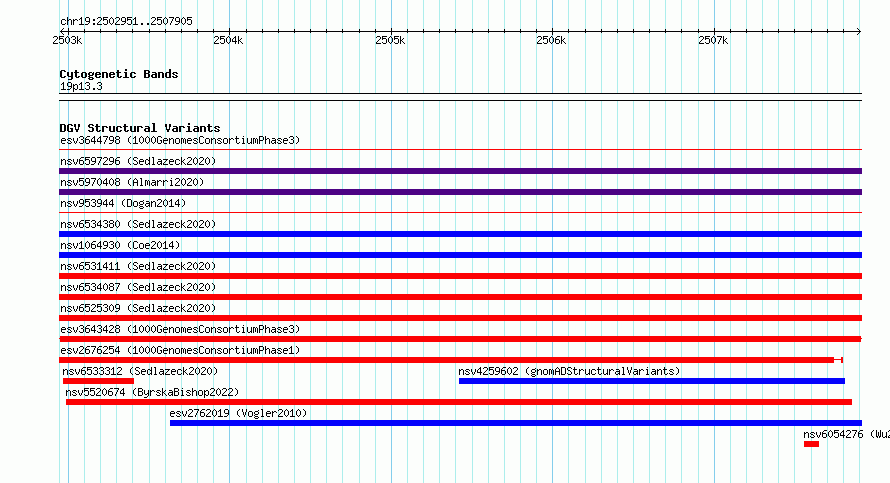
Task: Click the 2507k ruler tick label
Action: point(713,40)
